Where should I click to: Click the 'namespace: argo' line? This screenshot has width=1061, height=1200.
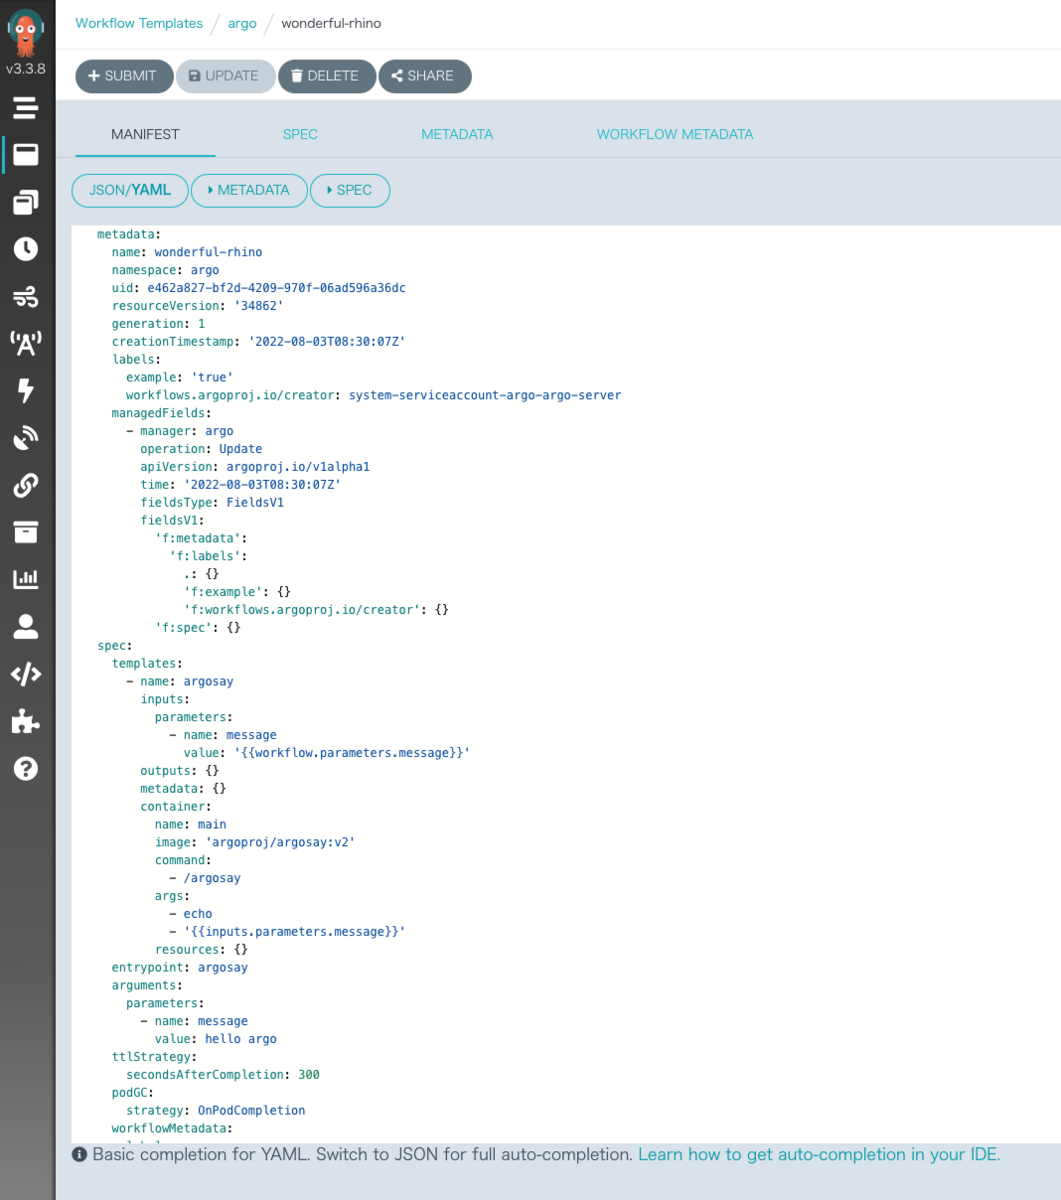click(x=165, y=270)
